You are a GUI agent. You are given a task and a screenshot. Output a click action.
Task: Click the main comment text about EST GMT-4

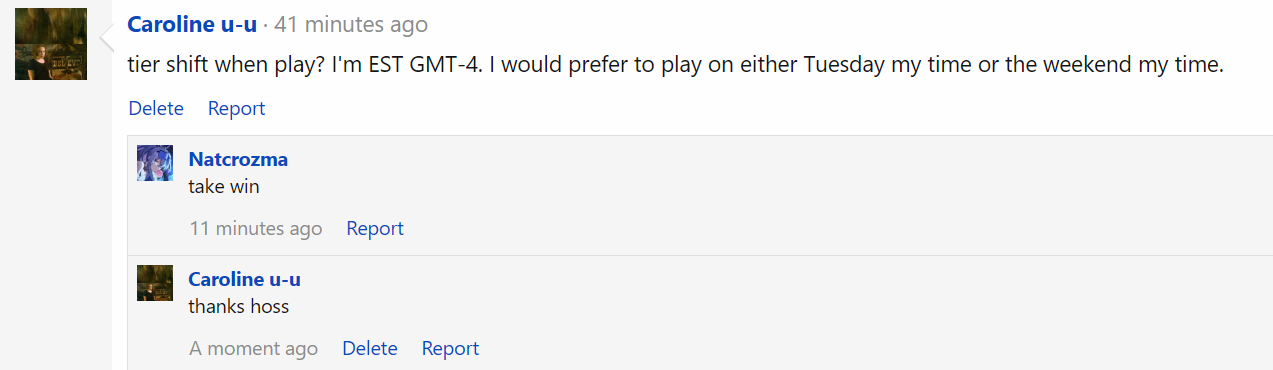pos(676,66)
